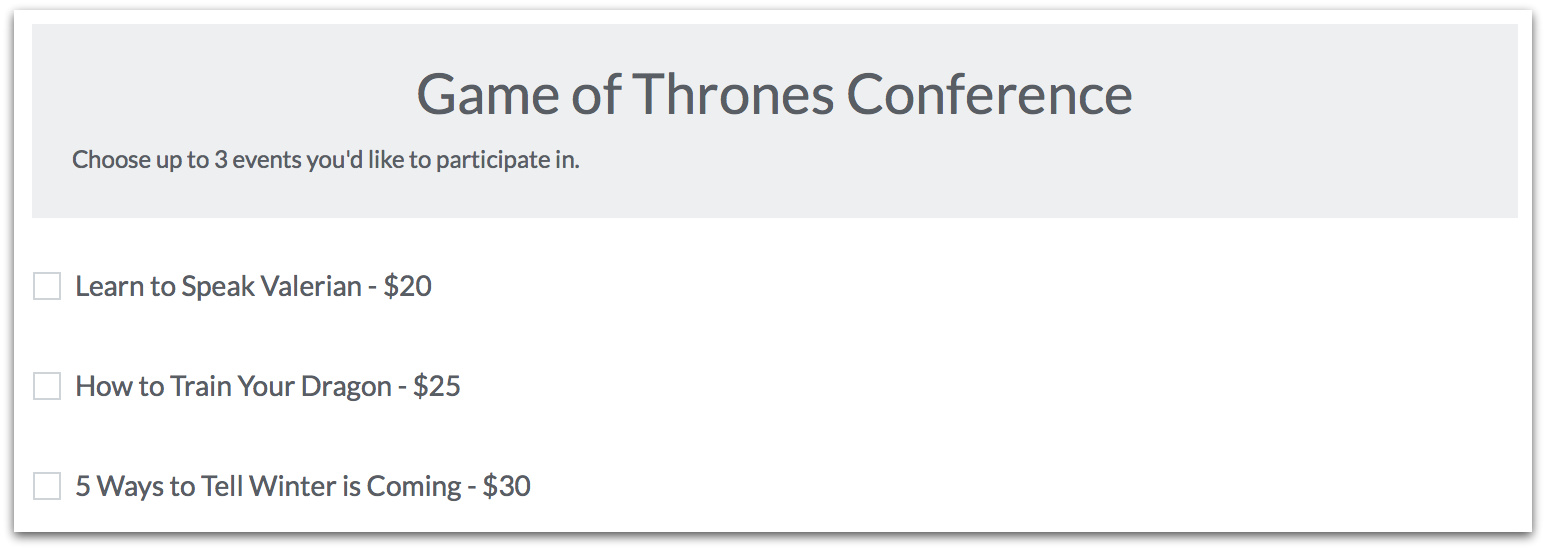Click the Game of Thrones Conference heading
This screenshot has height=550, width=1546.
click(x=774, y=94)
